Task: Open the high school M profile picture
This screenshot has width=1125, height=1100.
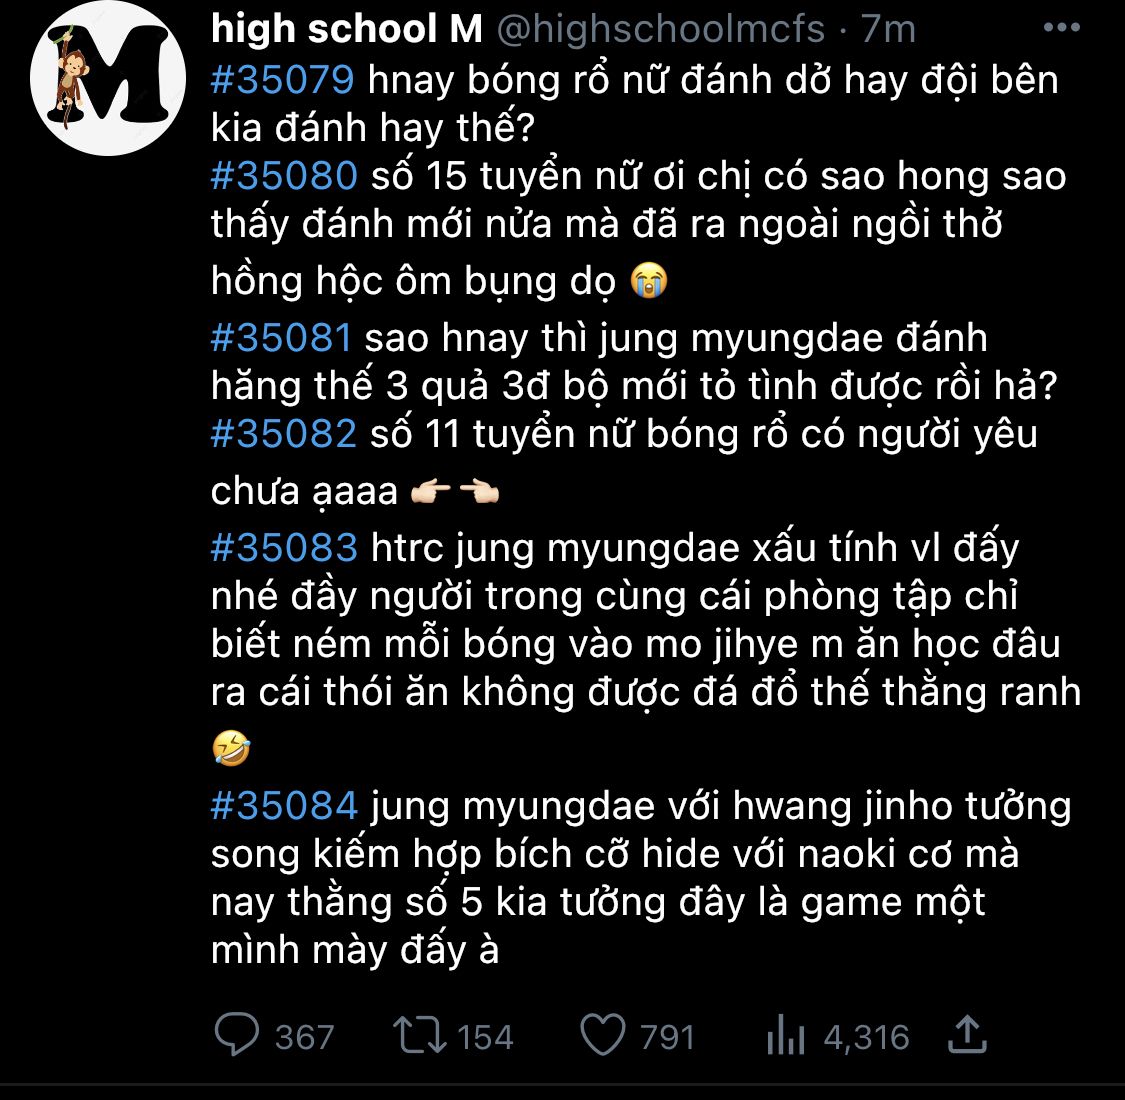Action: tap(99, 90)
